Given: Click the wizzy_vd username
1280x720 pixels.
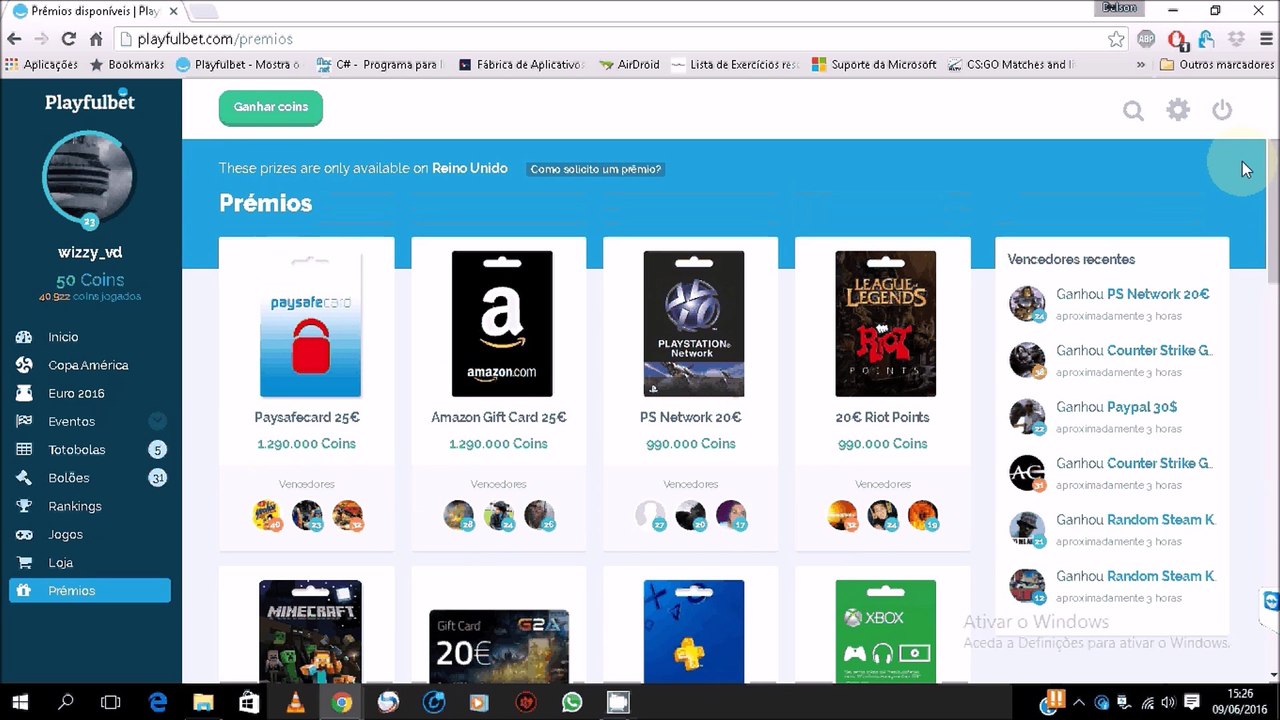Looking at the screenshot, I should coord(90,253).
